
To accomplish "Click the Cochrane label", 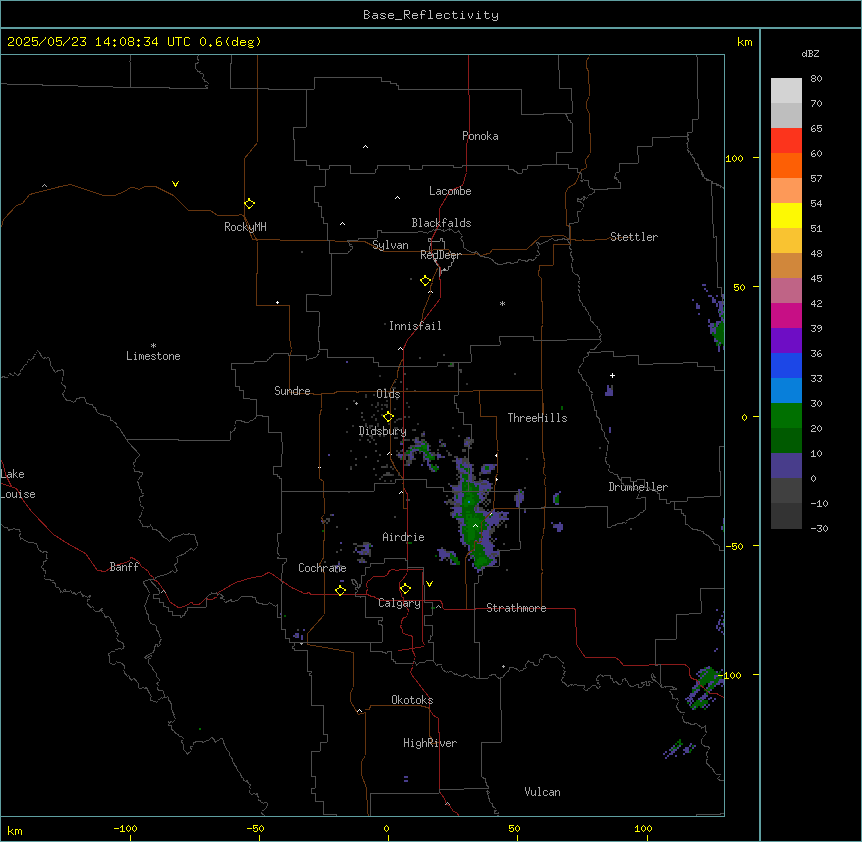I will click(x=322, y=568).
